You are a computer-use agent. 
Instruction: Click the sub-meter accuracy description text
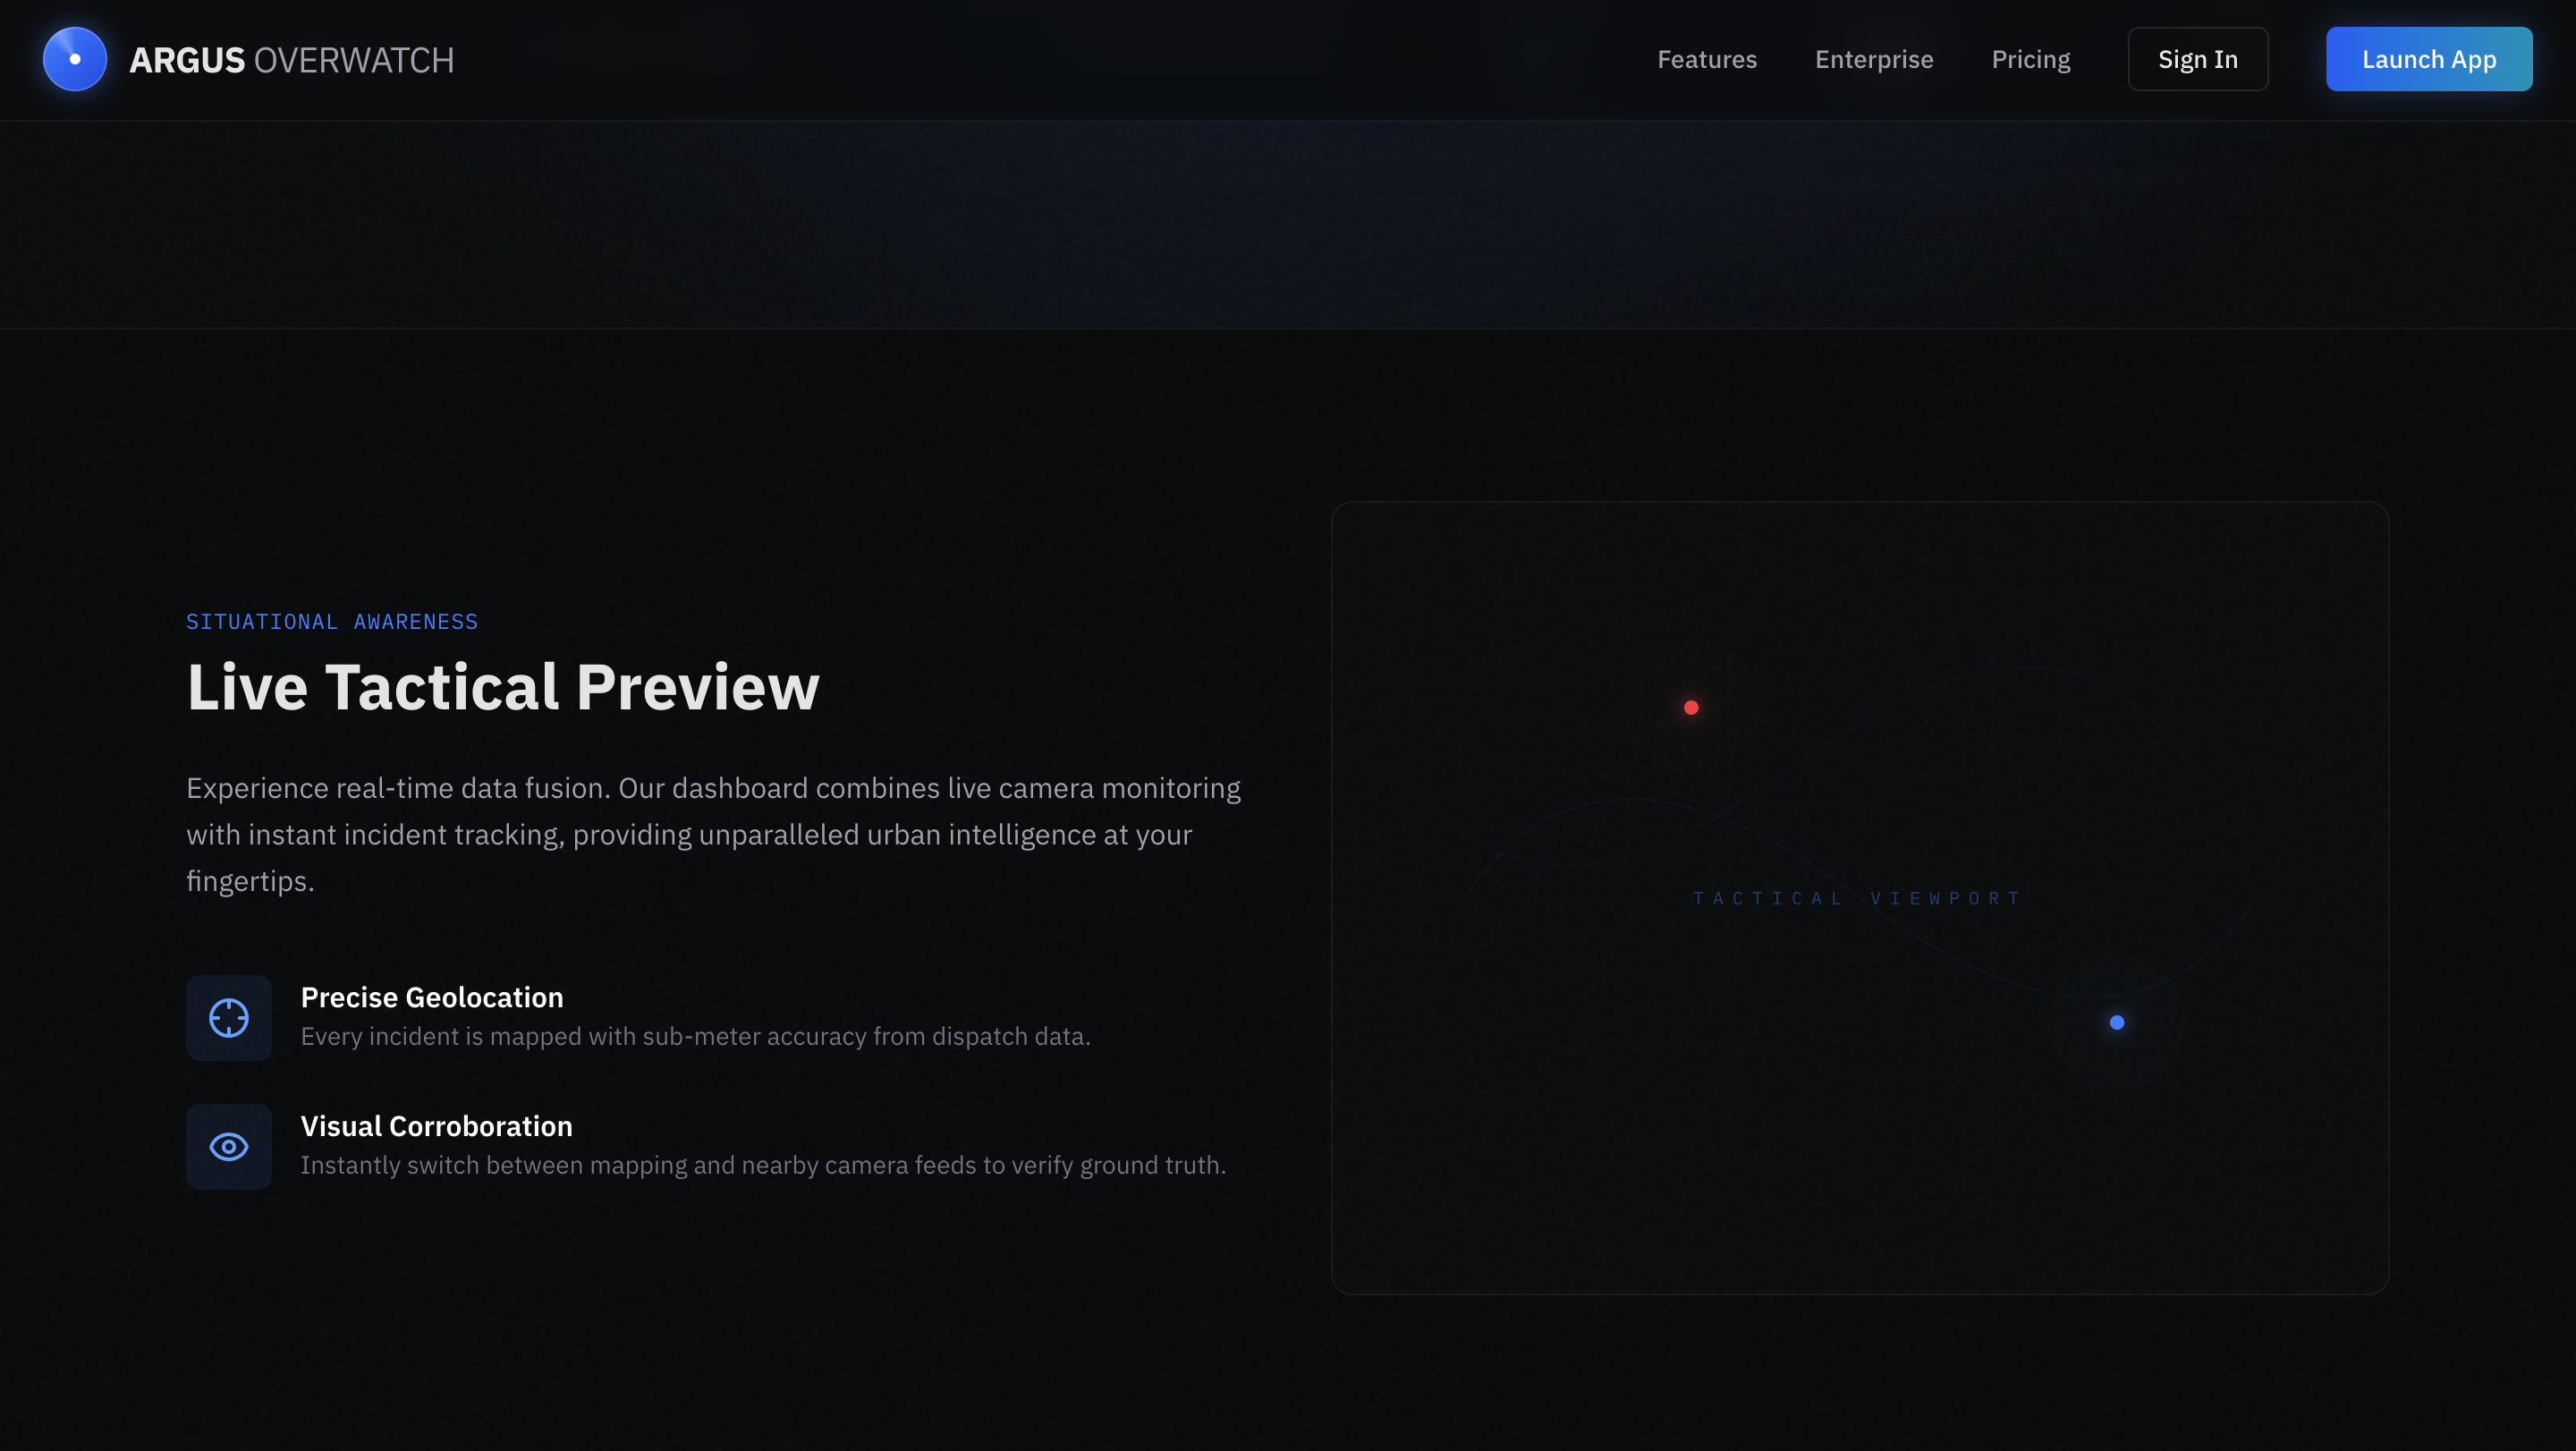point(695,1036)
